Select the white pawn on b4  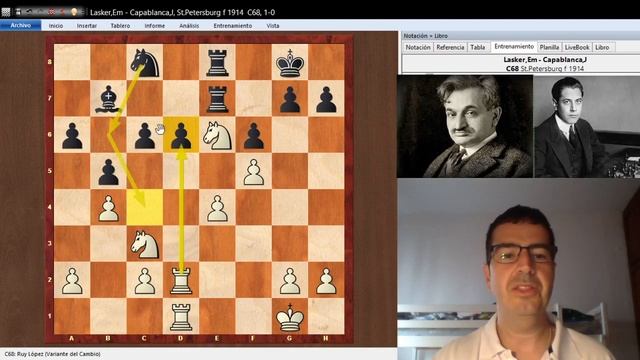click(x=108, y=208)
